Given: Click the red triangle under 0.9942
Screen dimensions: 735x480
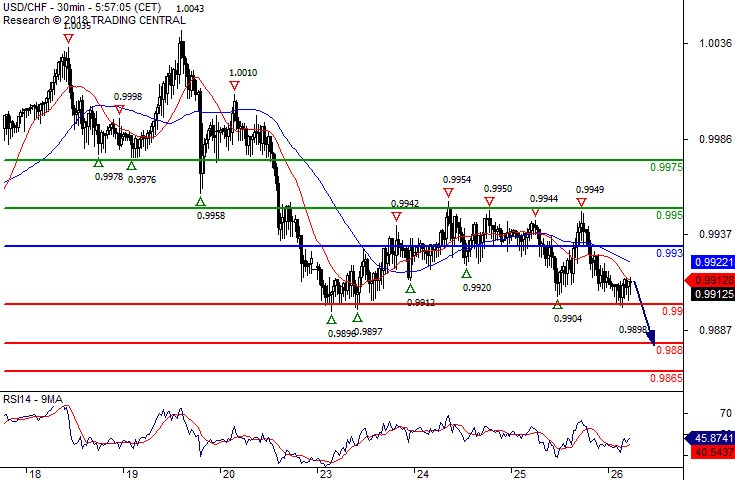Looking at the screenshot, I should point(396,217).
